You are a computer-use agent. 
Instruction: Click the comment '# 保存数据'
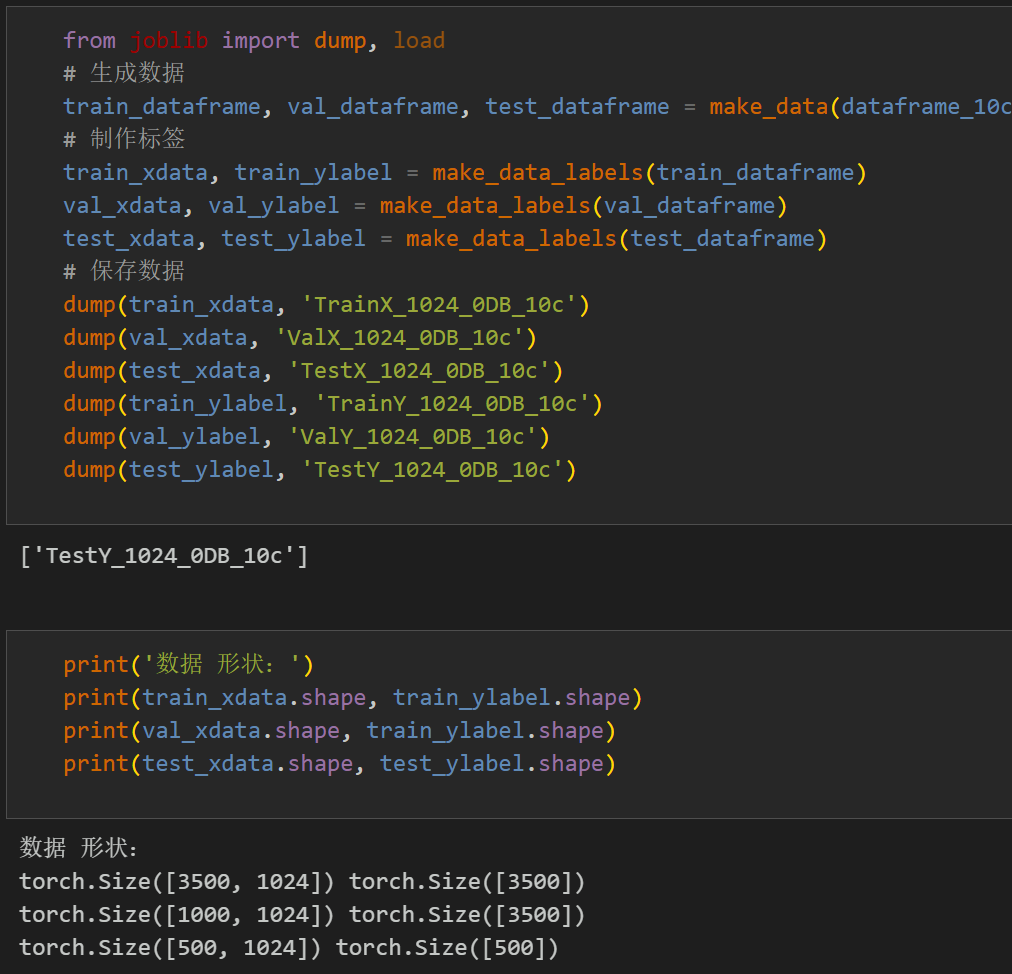(124, 271)
